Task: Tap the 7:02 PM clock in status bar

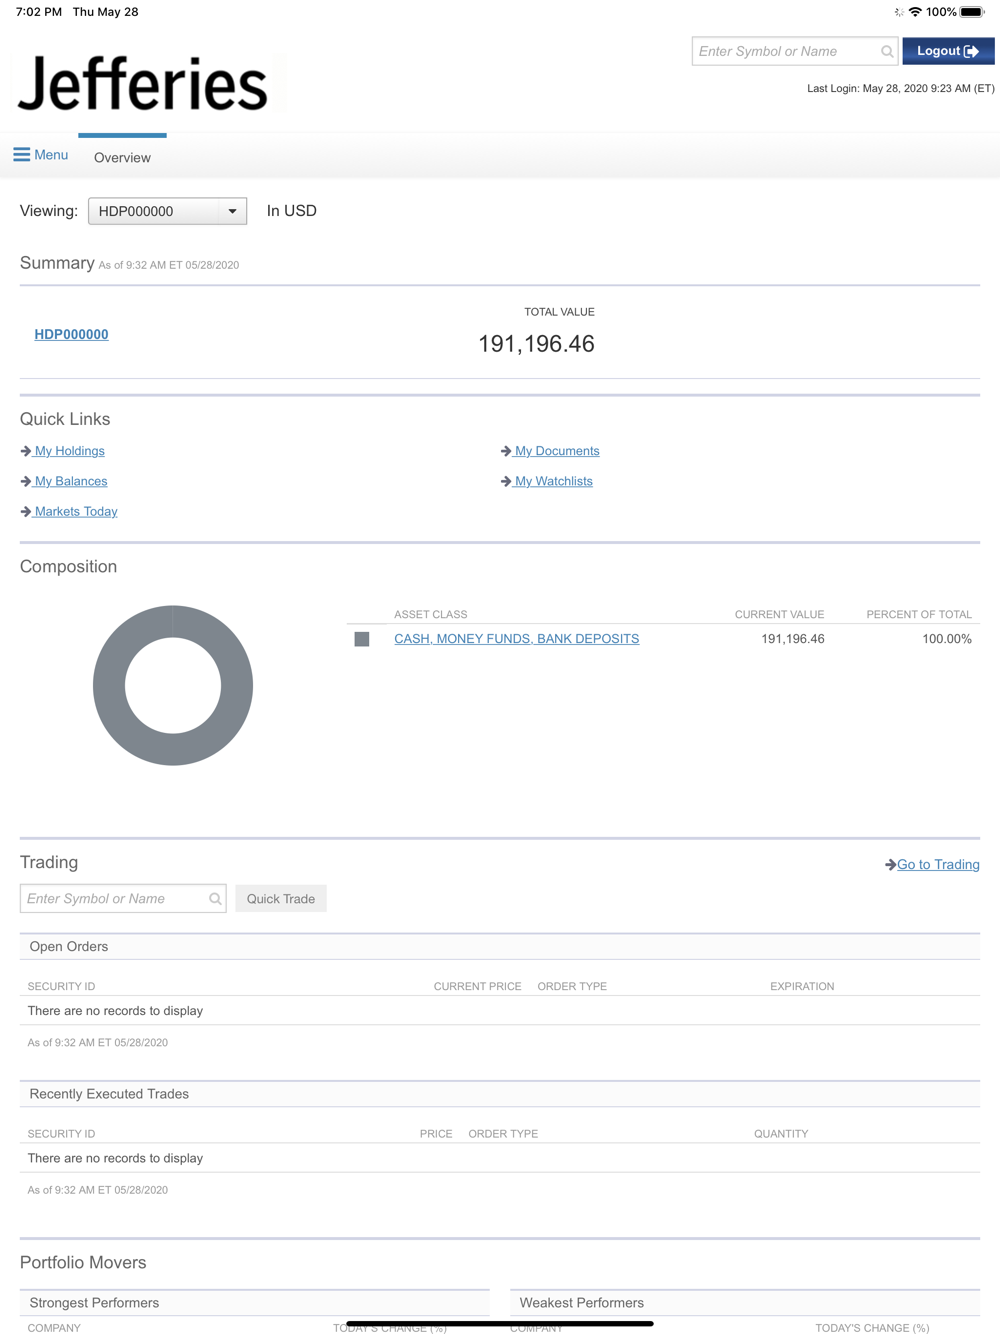Action: (x=38, y=12)
